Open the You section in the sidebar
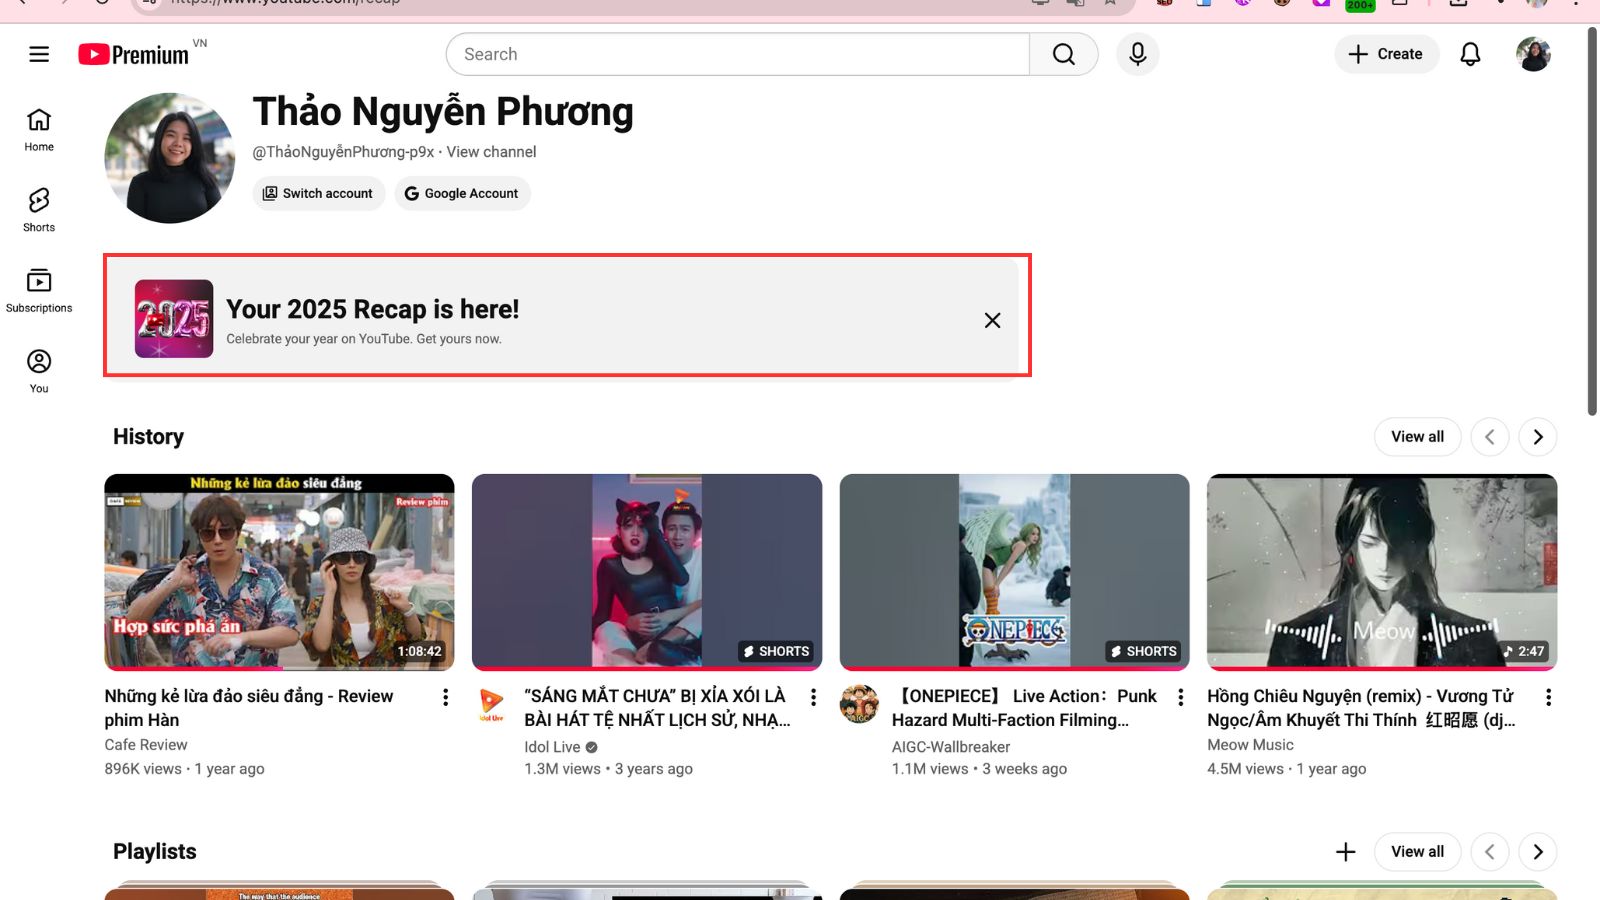 [x=38, y=368]
